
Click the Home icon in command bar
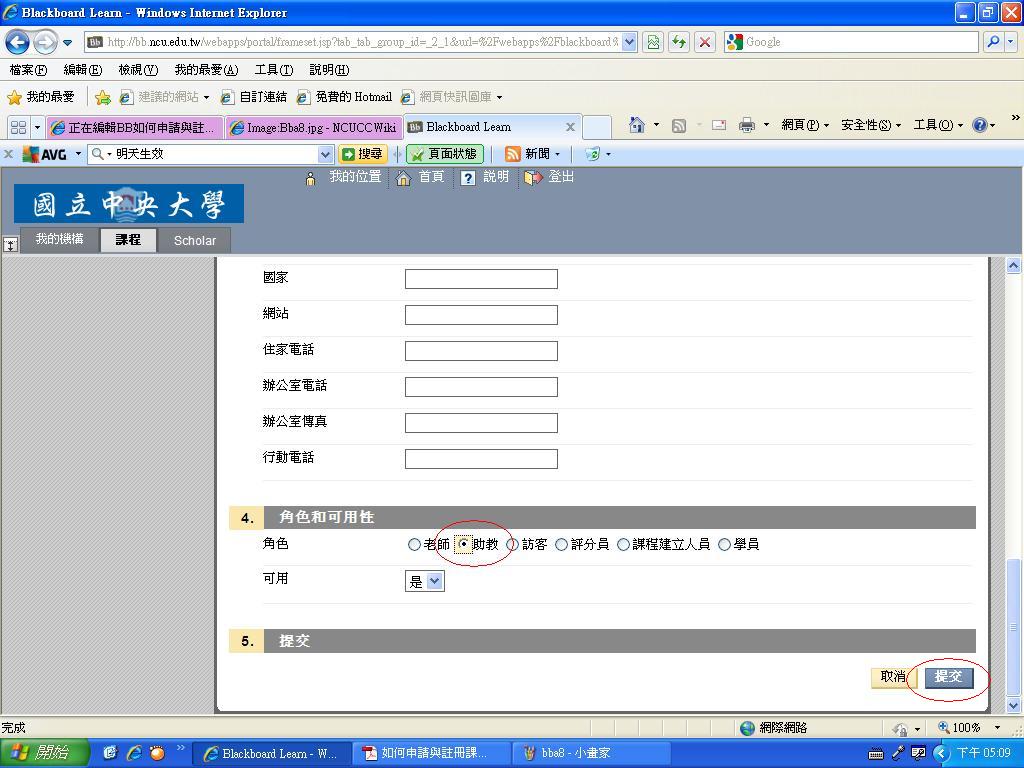point(636,125)
